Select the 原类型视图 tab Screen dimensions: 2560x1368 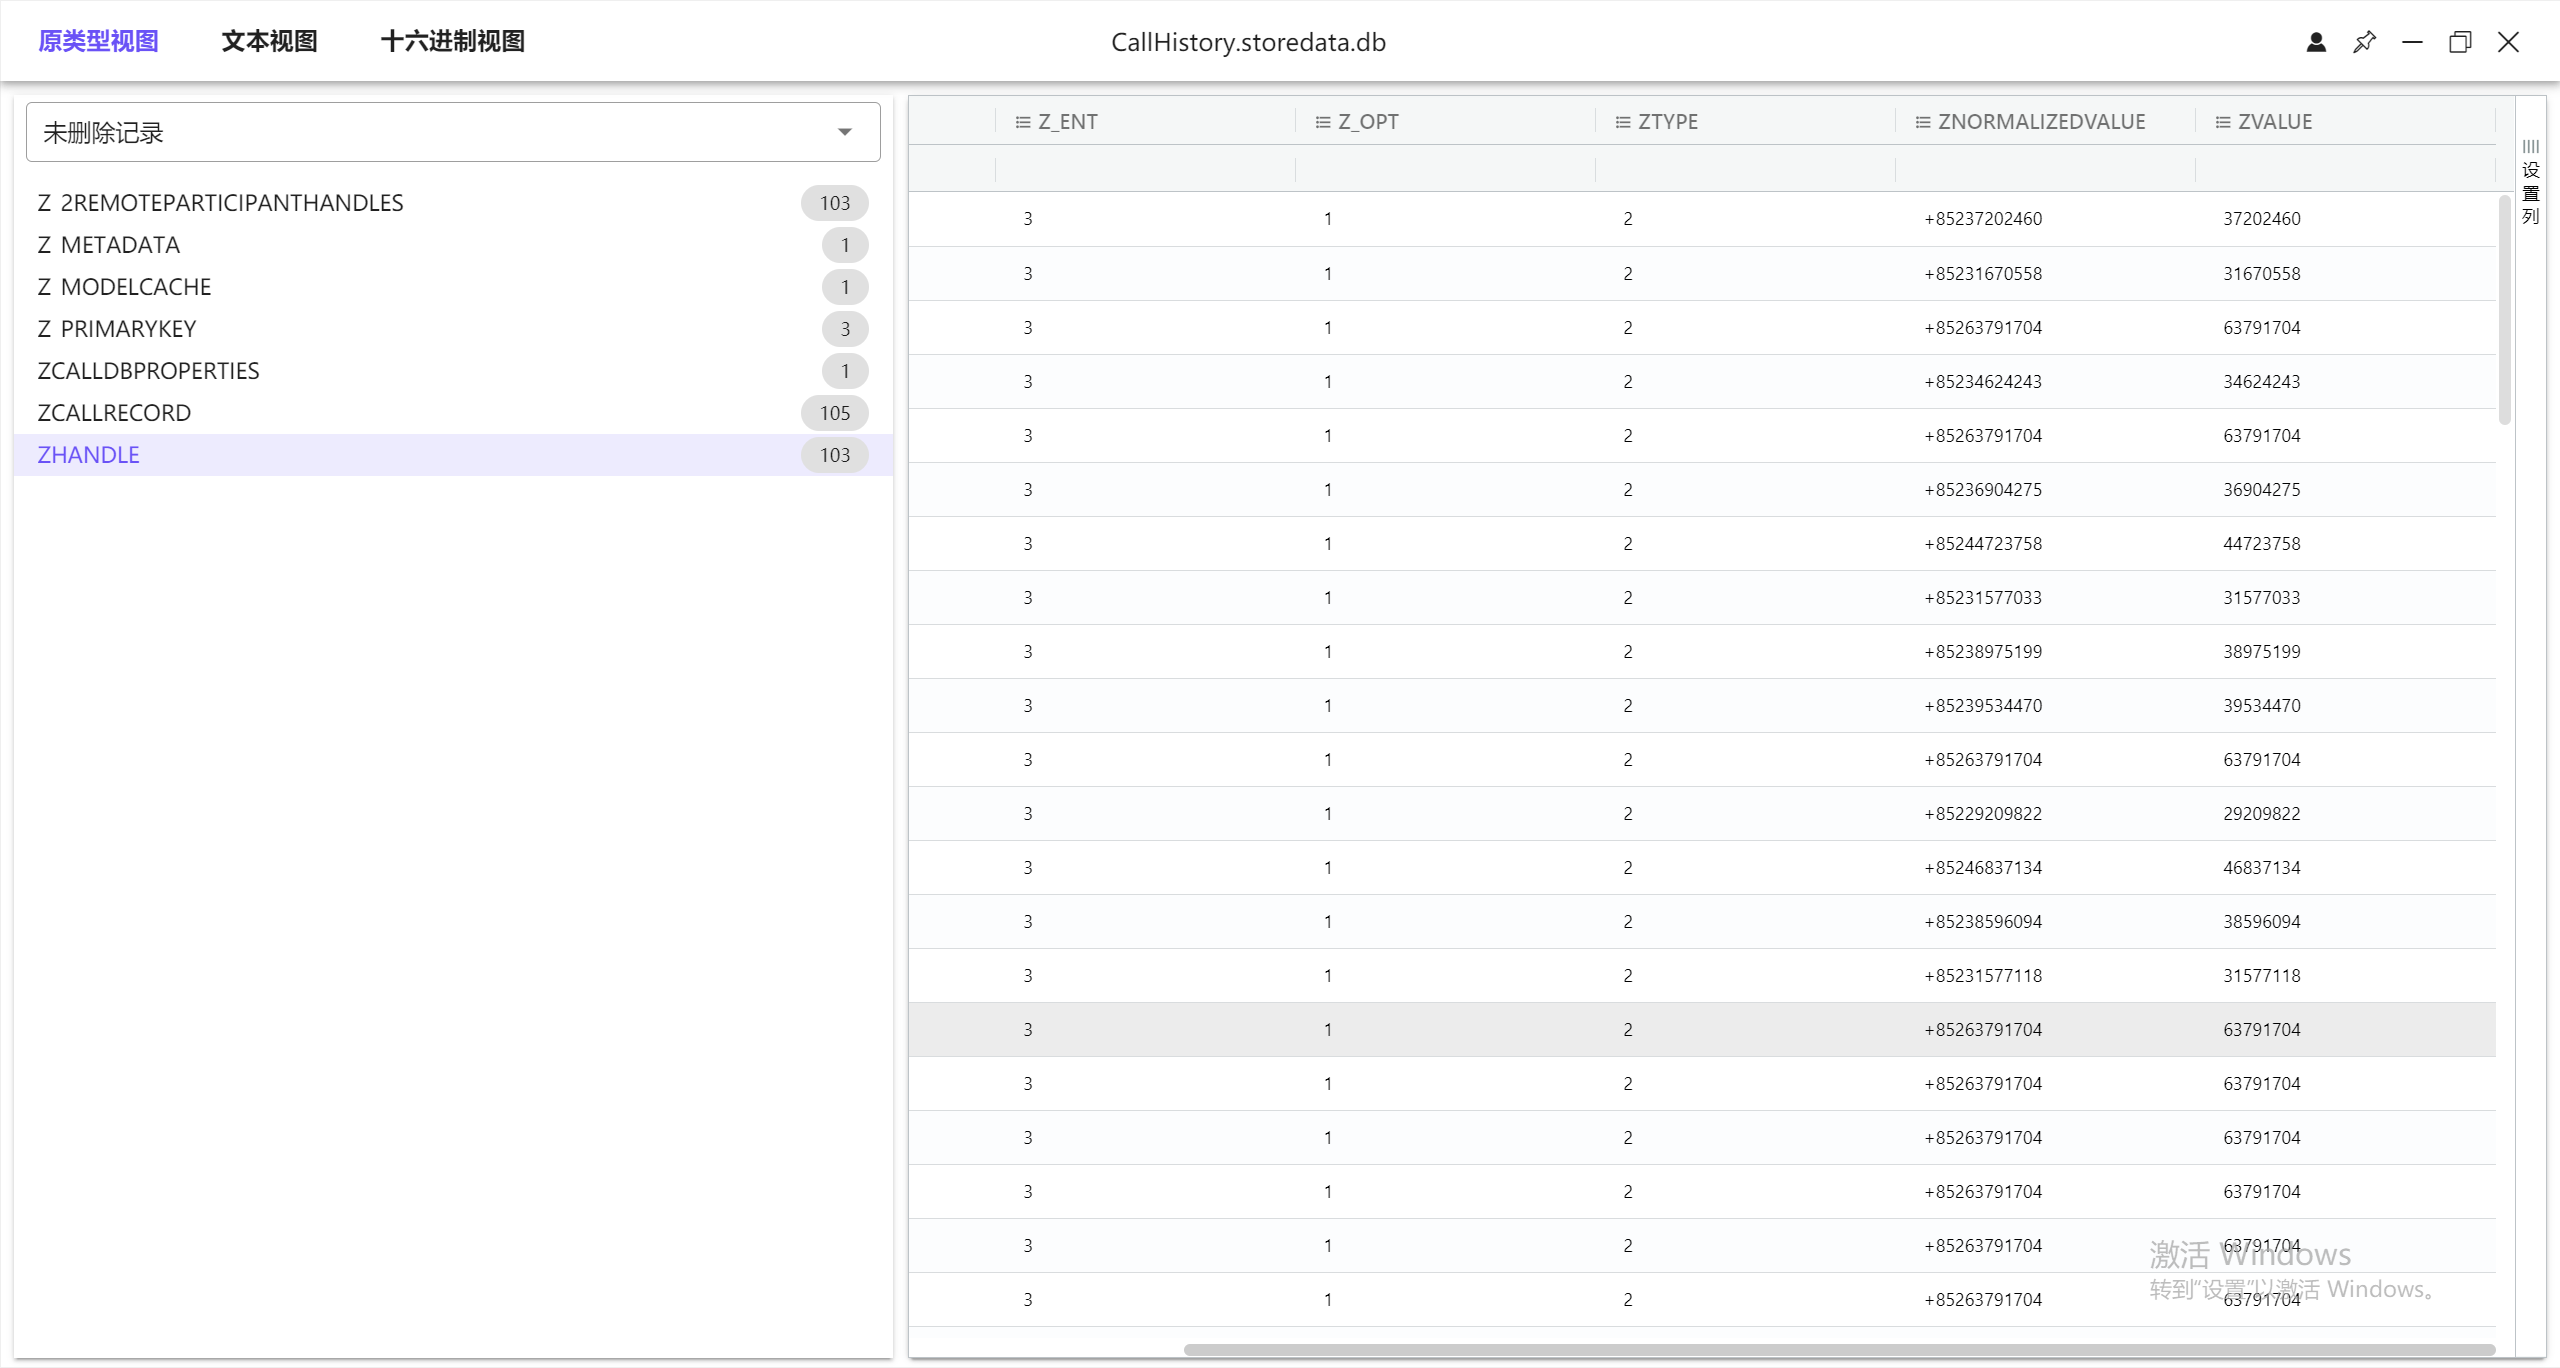(98, 41)
